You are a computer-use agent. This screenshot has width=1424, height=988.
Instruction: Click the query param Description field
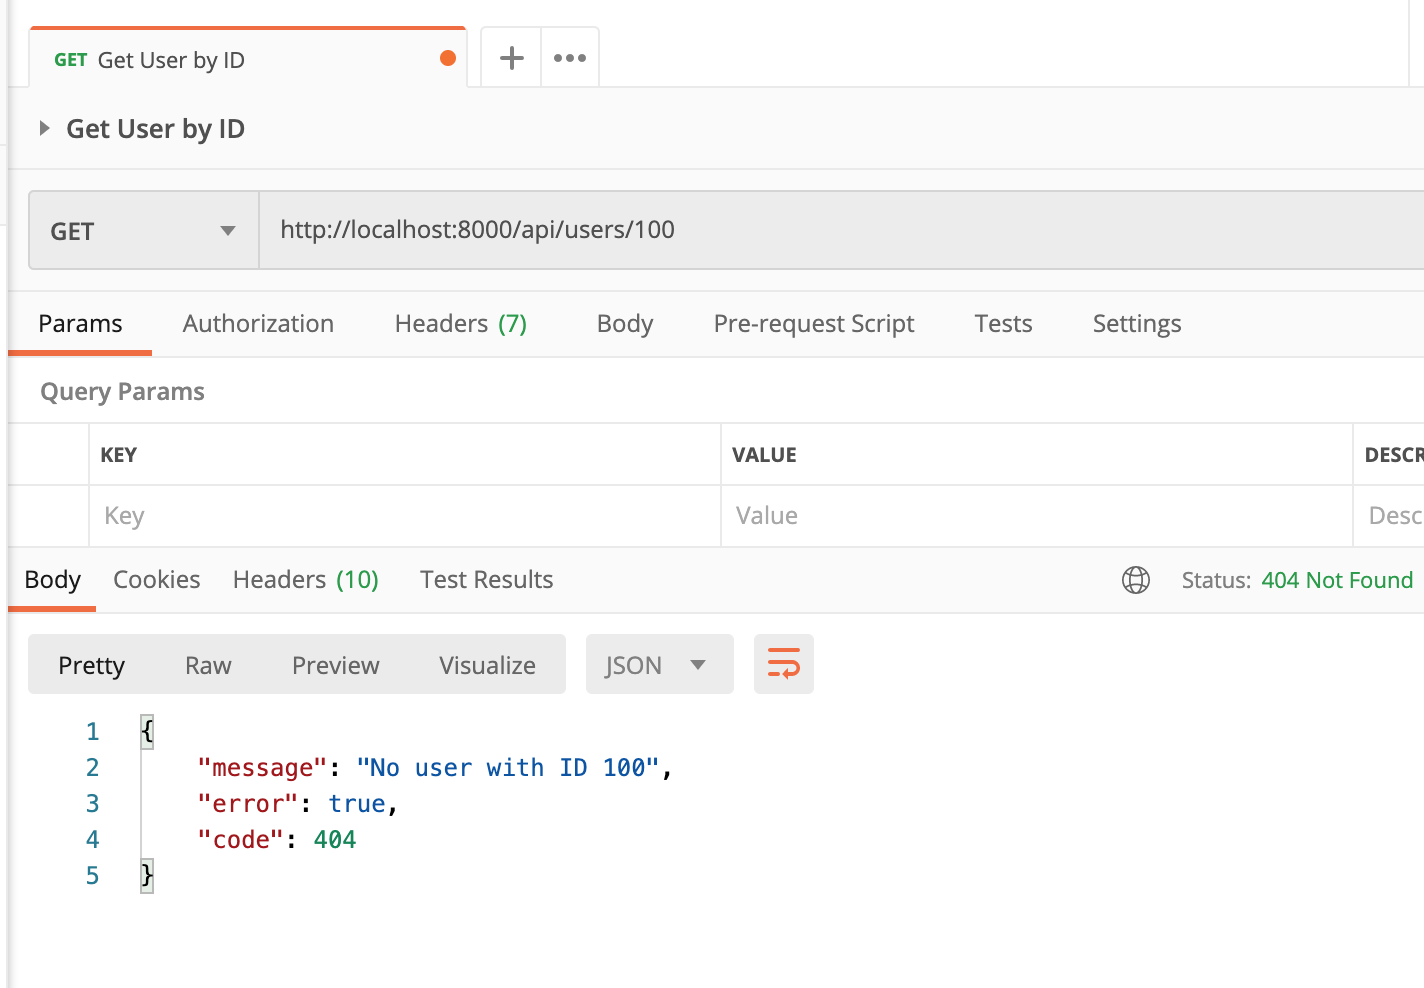click(1390, 516)
